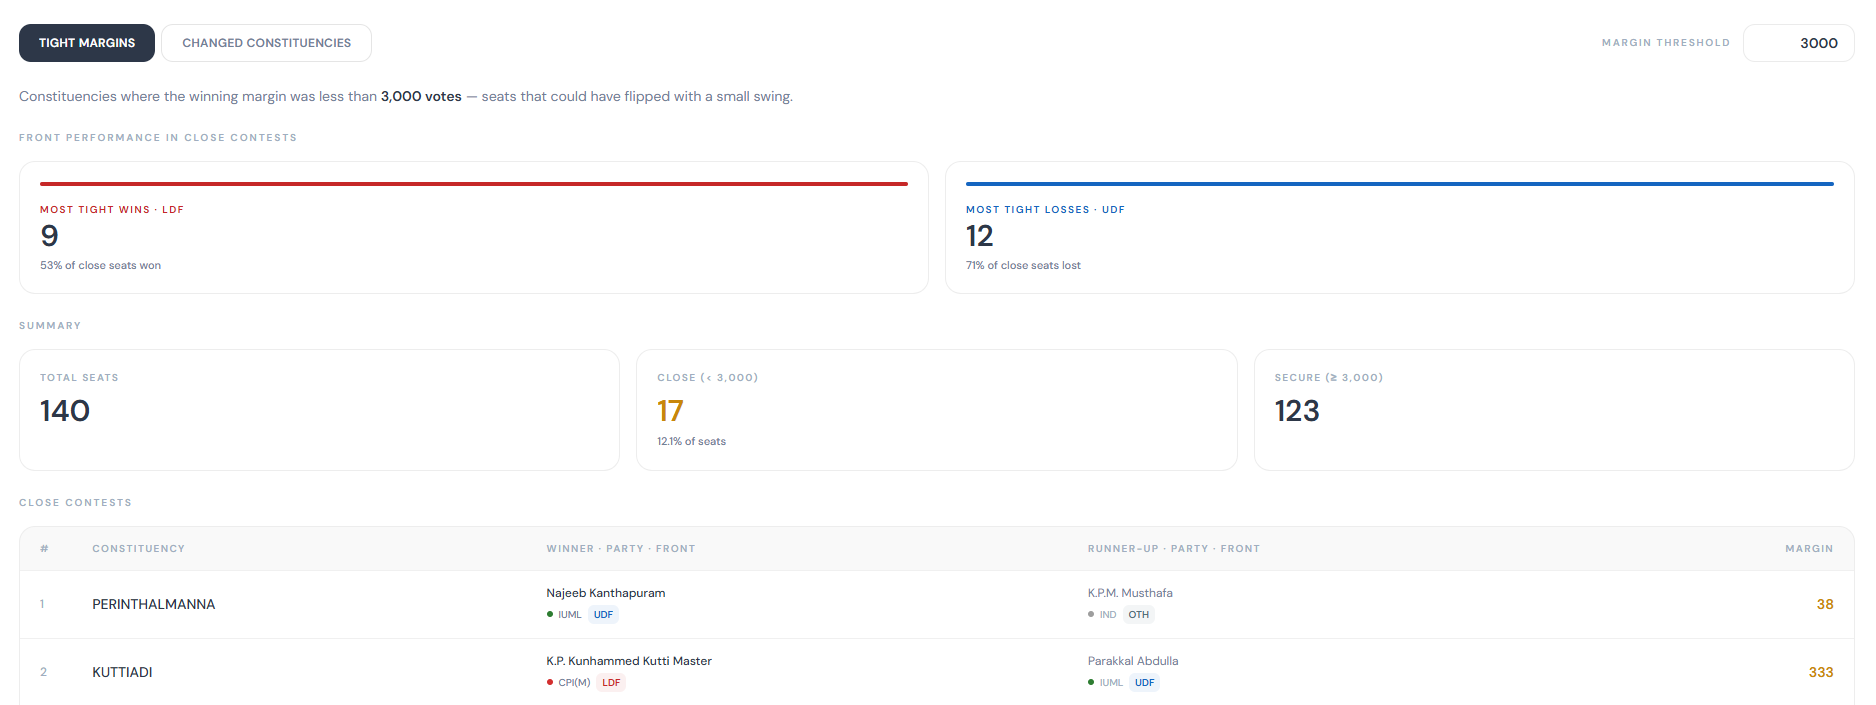Select the Most Tight Wins LDF card
The height and width of the screenshot is (705, 1876).
(x=473, y=228)
